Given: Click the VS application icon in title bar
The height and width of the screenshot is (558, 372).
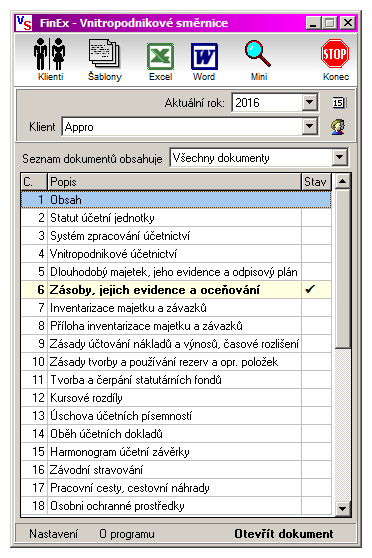Looking at the screenshot, I should pos(24,23).
